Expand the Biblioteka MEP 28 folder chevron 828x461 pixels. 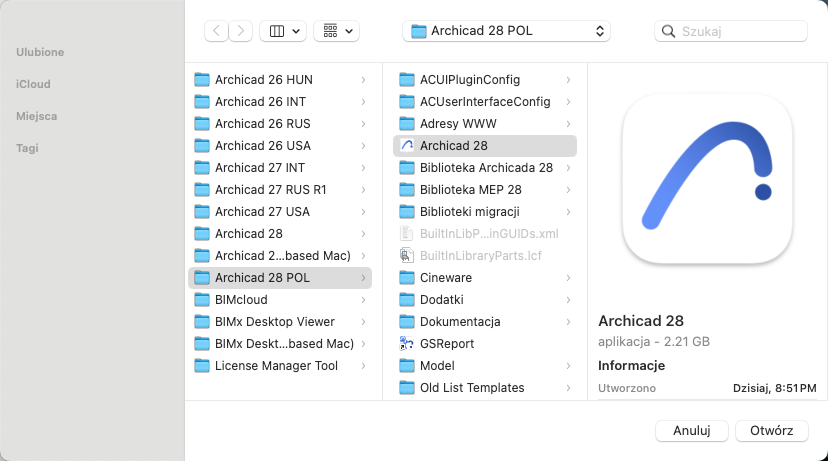568,190
